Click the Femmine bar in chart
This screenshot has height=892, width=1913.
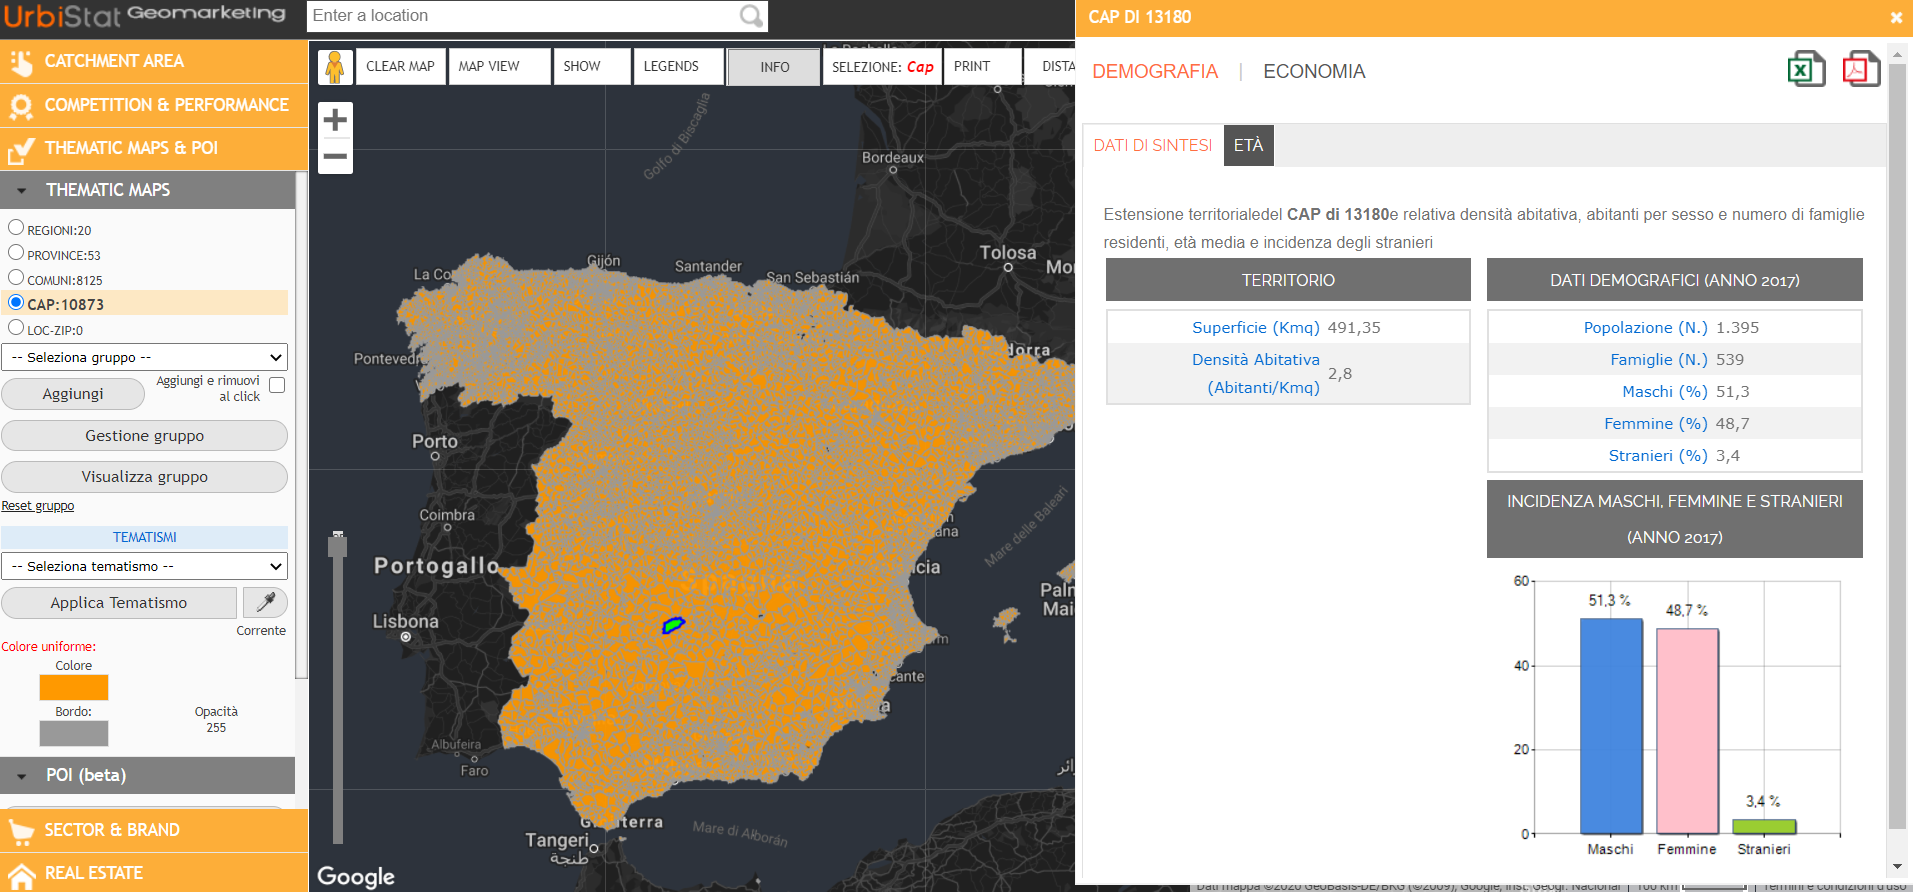point(1687,731)
